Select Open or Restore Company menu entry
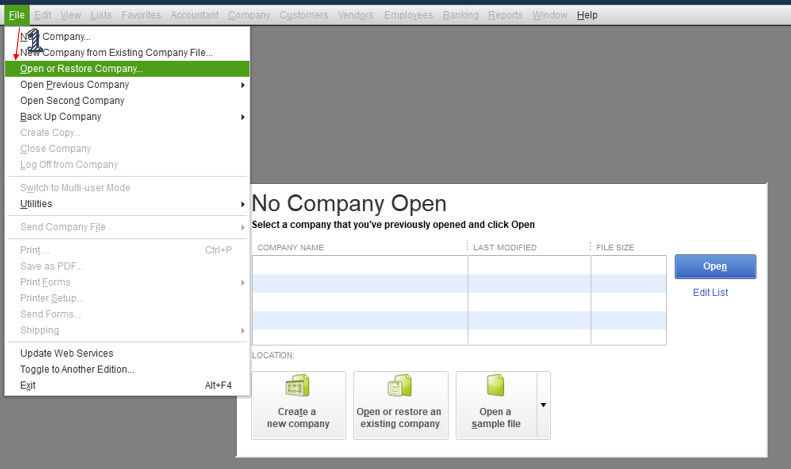791x469 pixels. [x=127, y=69]
